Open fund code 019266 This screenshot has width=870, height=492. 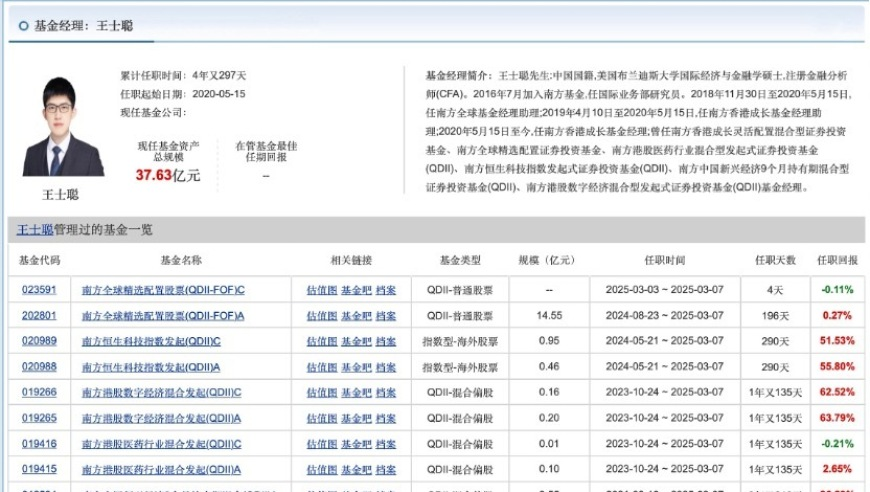39,392
